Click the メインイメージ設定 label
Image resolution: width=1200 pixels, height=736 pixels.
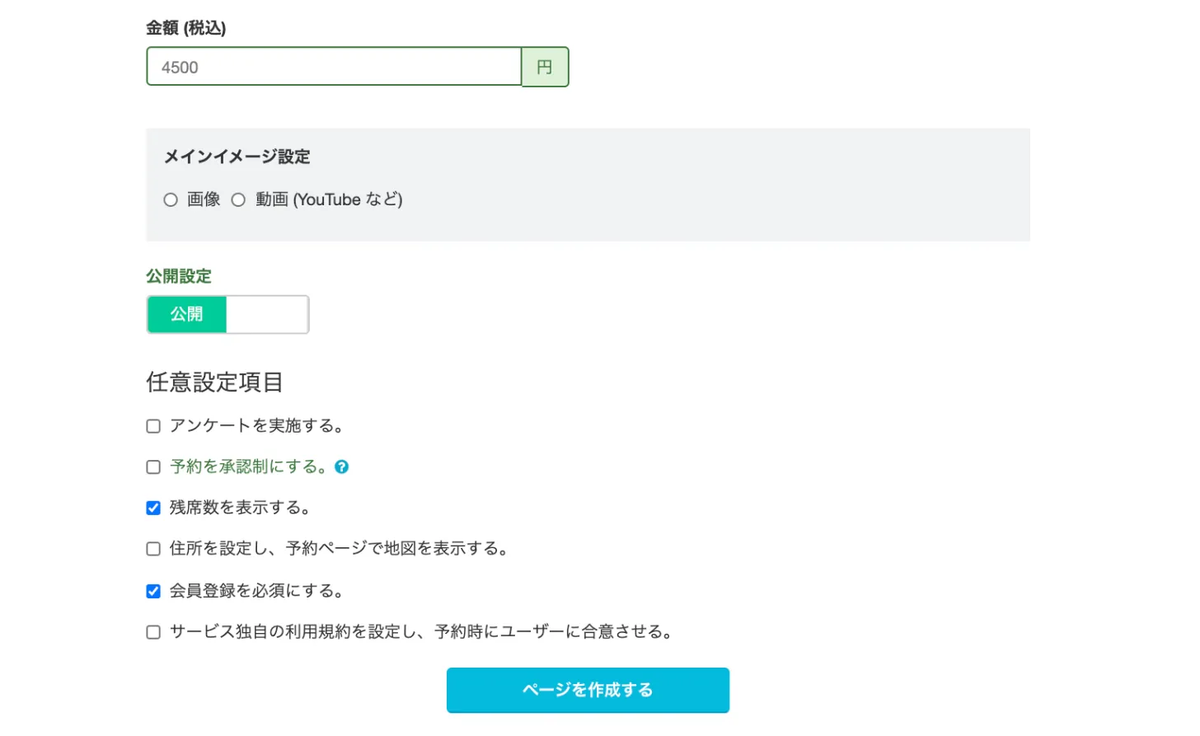237,157
